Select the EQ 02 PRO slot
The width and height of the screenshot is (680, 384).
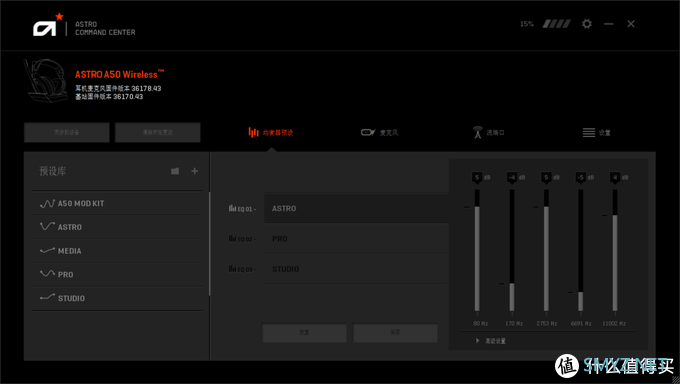click(x=356, y=239)
